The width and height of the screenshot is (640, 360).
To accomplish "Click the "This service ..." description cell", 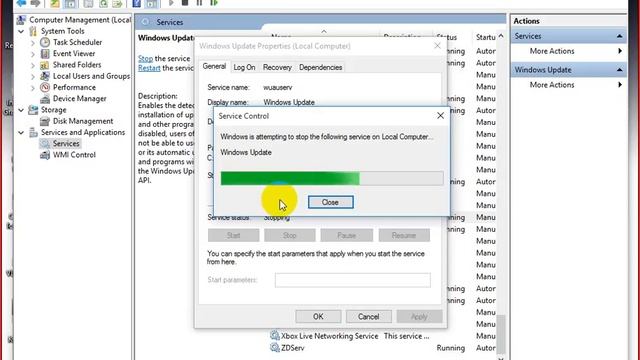I will coord(407,336).
